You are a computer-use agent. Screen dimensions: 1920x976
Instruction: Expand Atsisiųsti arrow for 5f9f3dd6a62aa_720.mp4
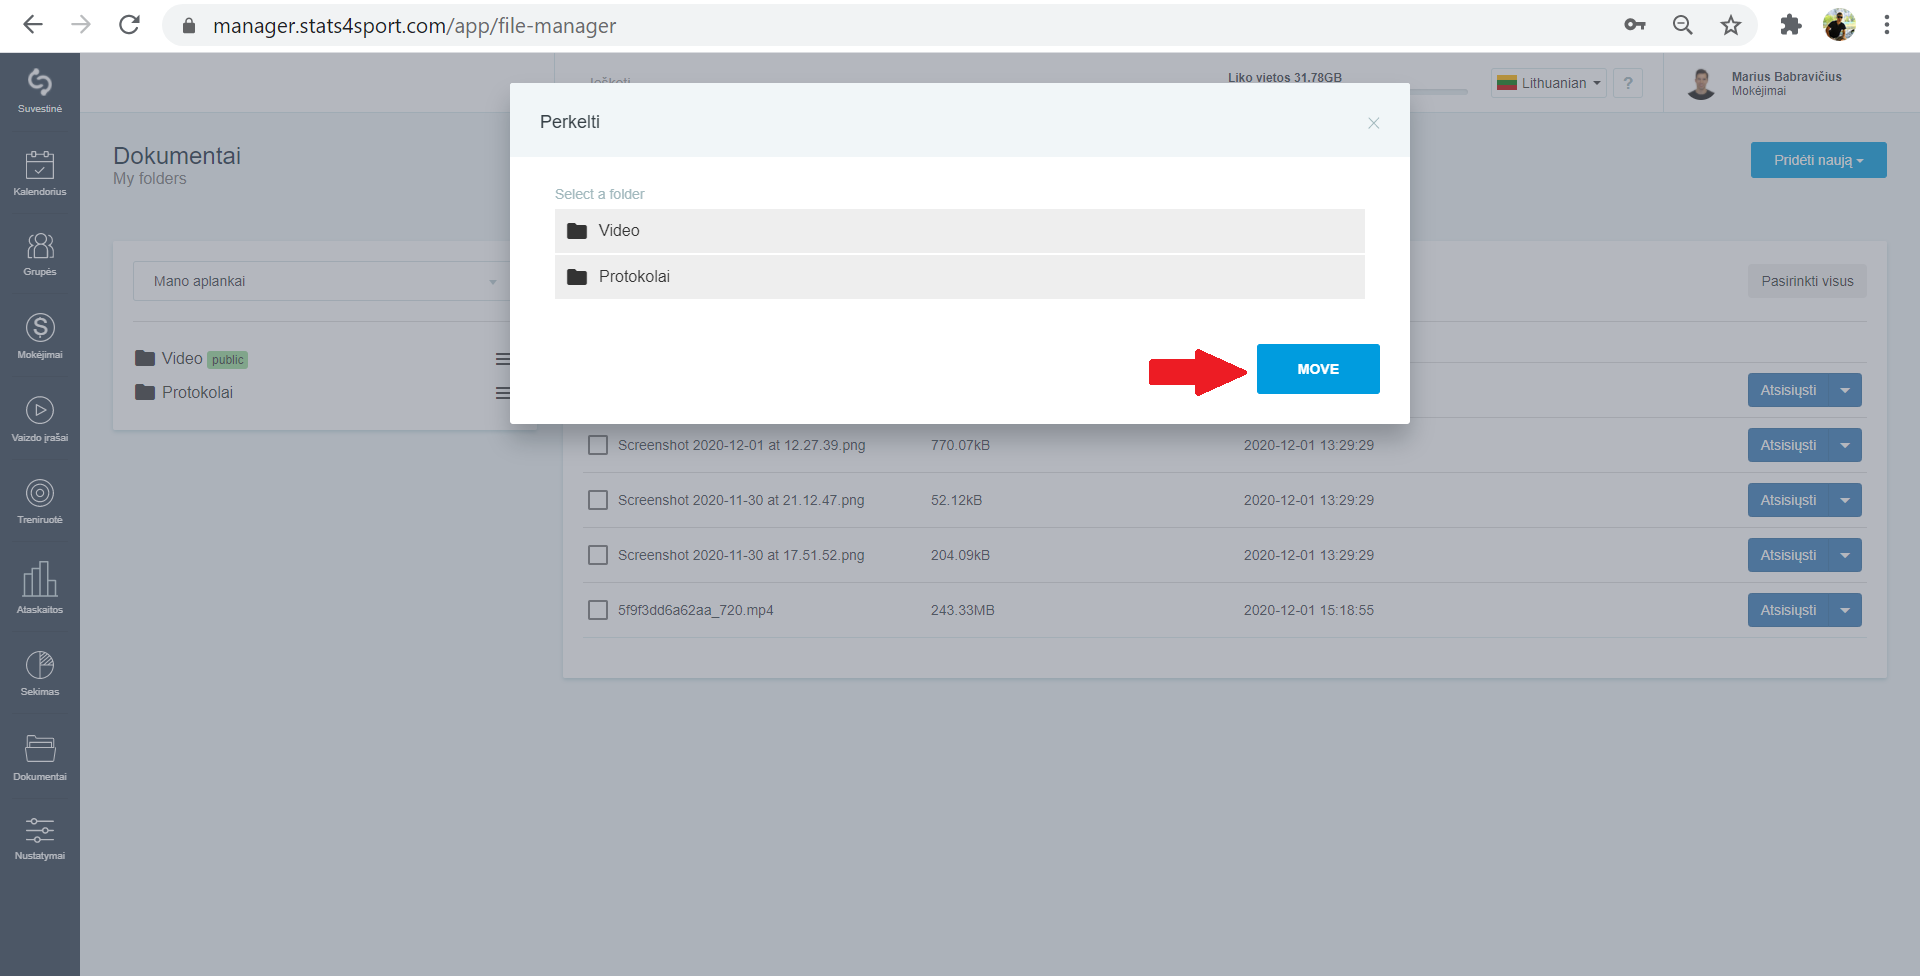tap(1845, 610)
